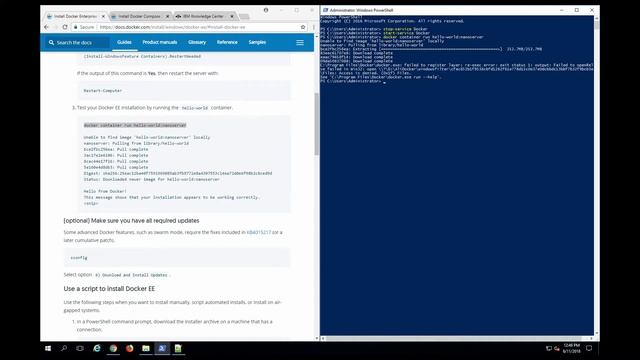Open the green Notepad++ taskbar icon
The image size is (640, 360).
178,349
